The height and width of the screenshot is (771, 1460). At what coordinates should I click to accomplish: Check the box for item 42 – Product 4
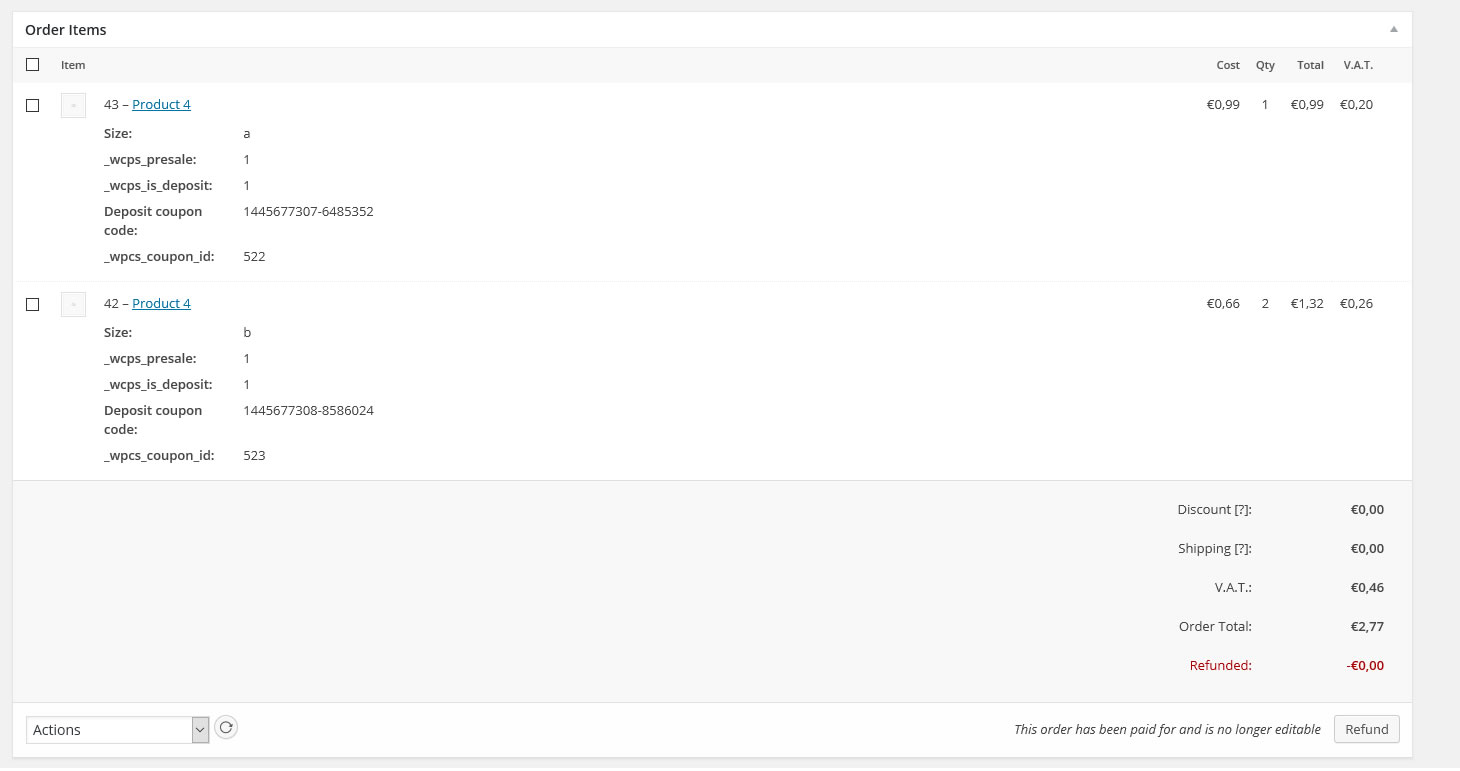(33, 304)
